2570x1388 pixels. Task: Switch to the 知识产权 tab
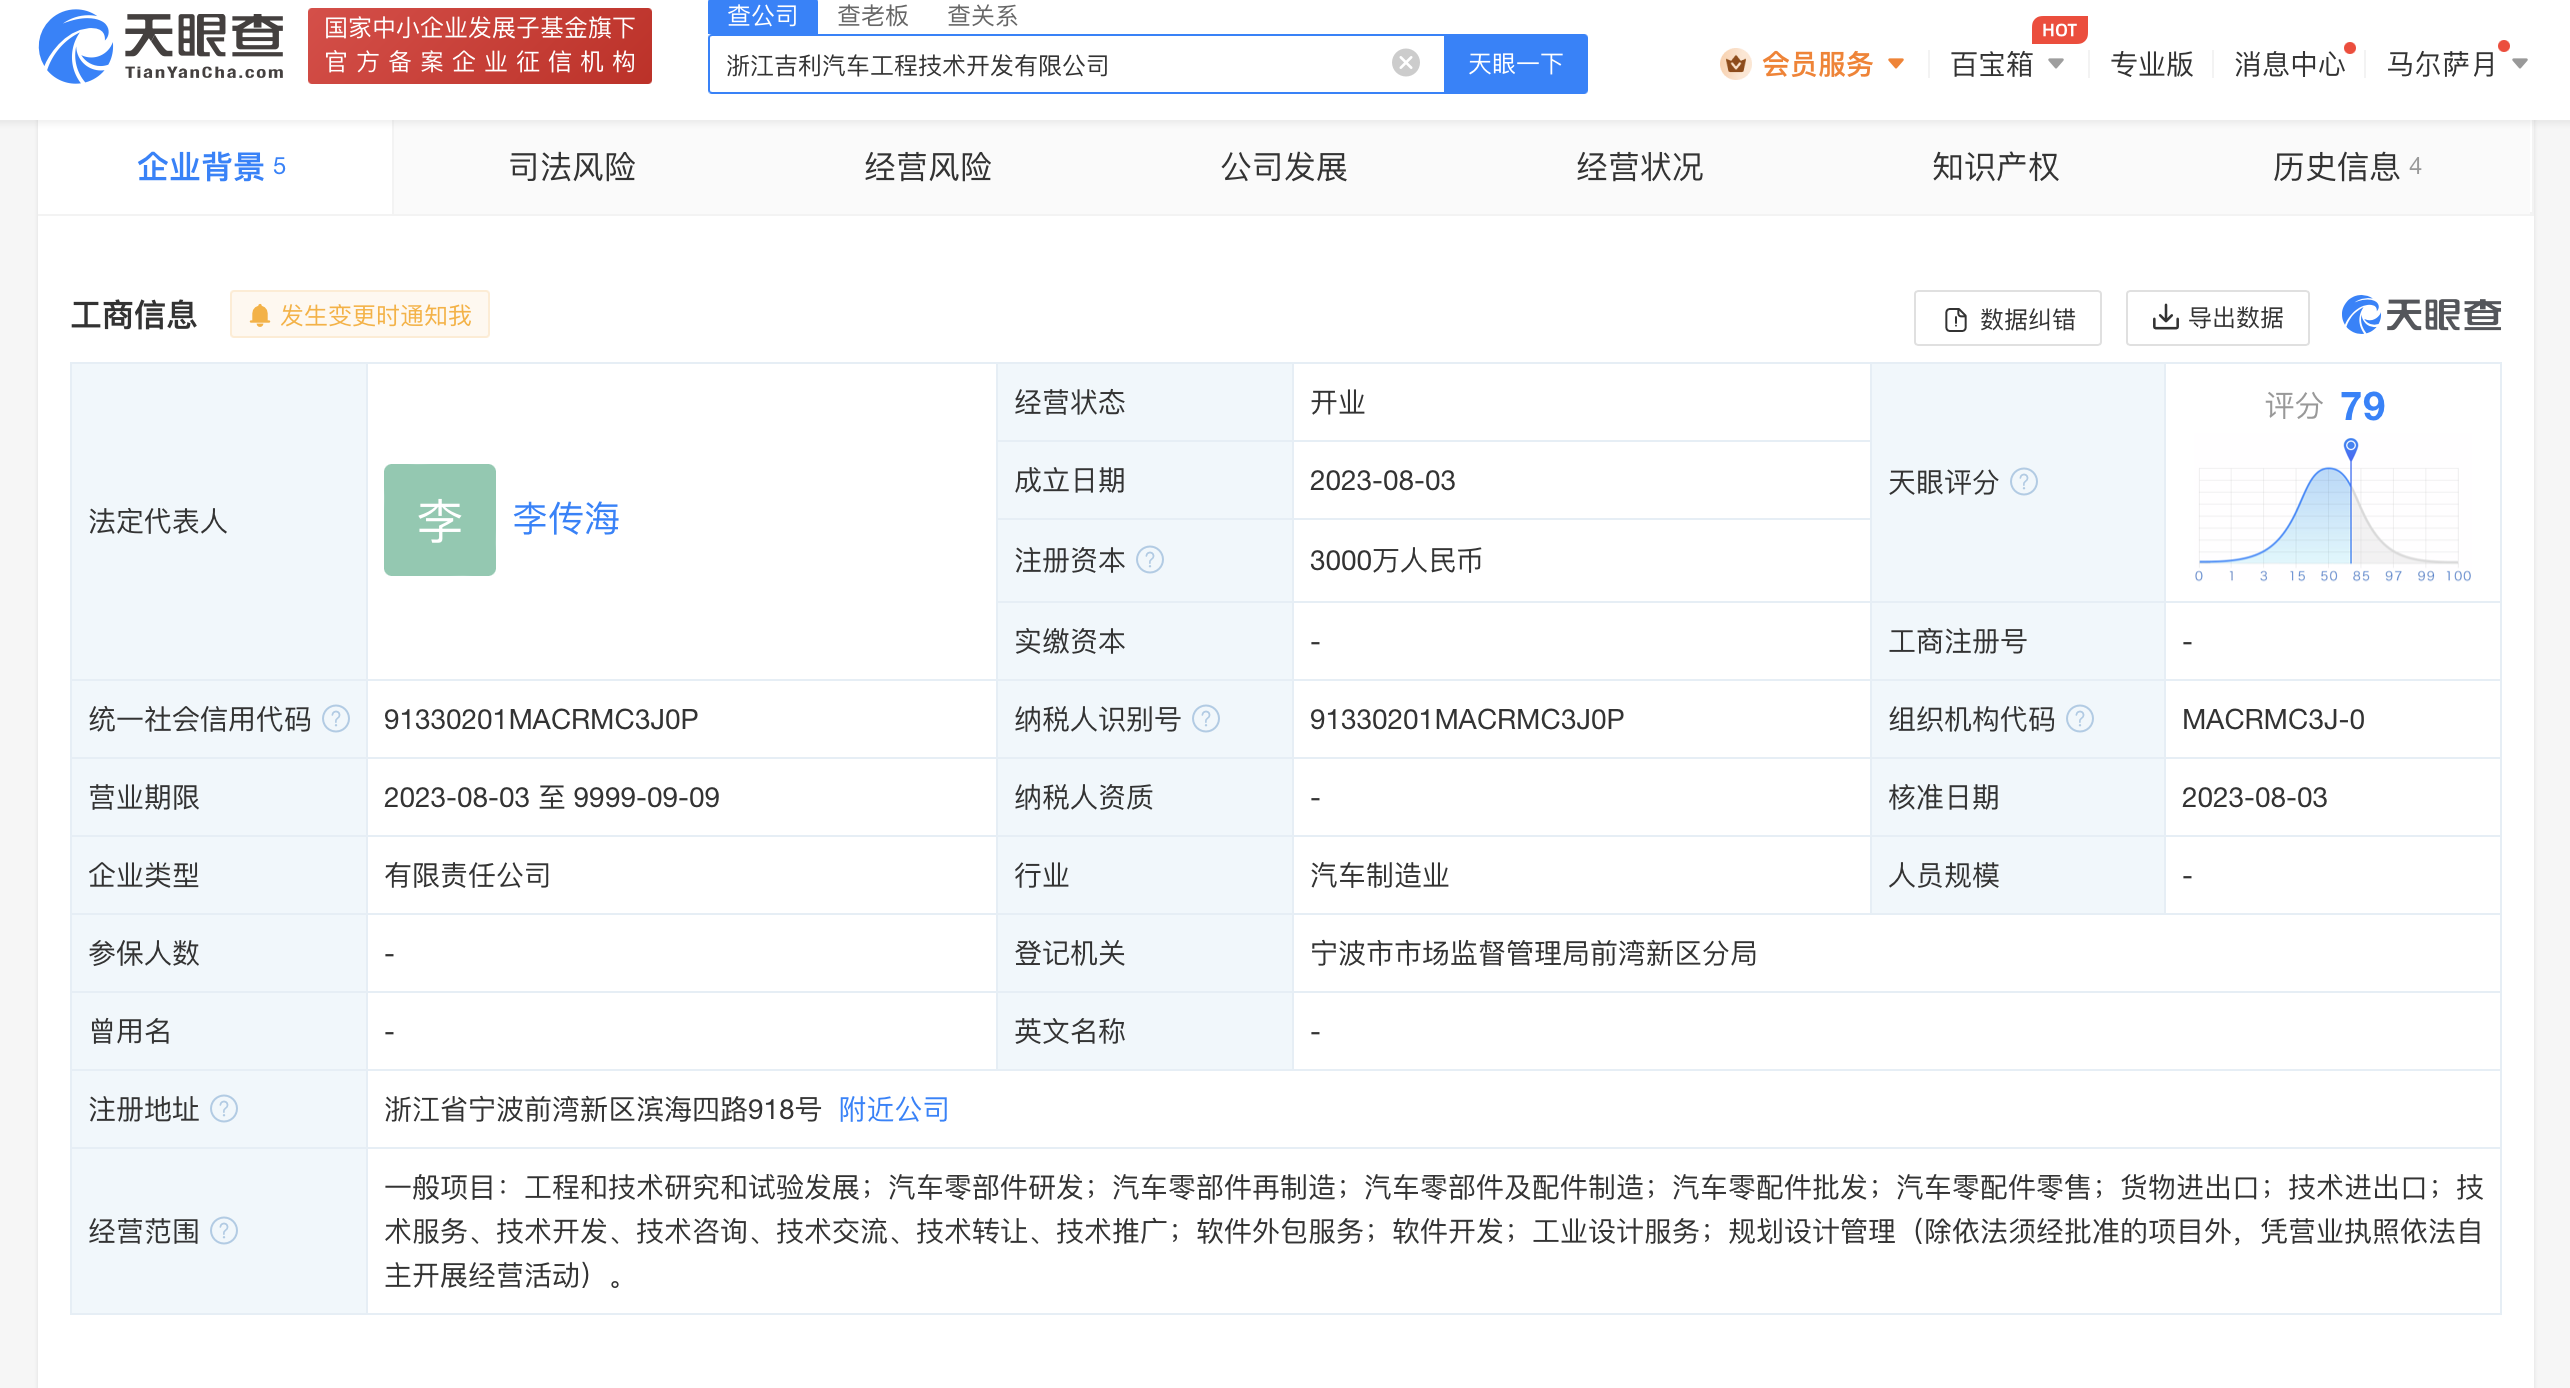click(x=1995, y=167)
